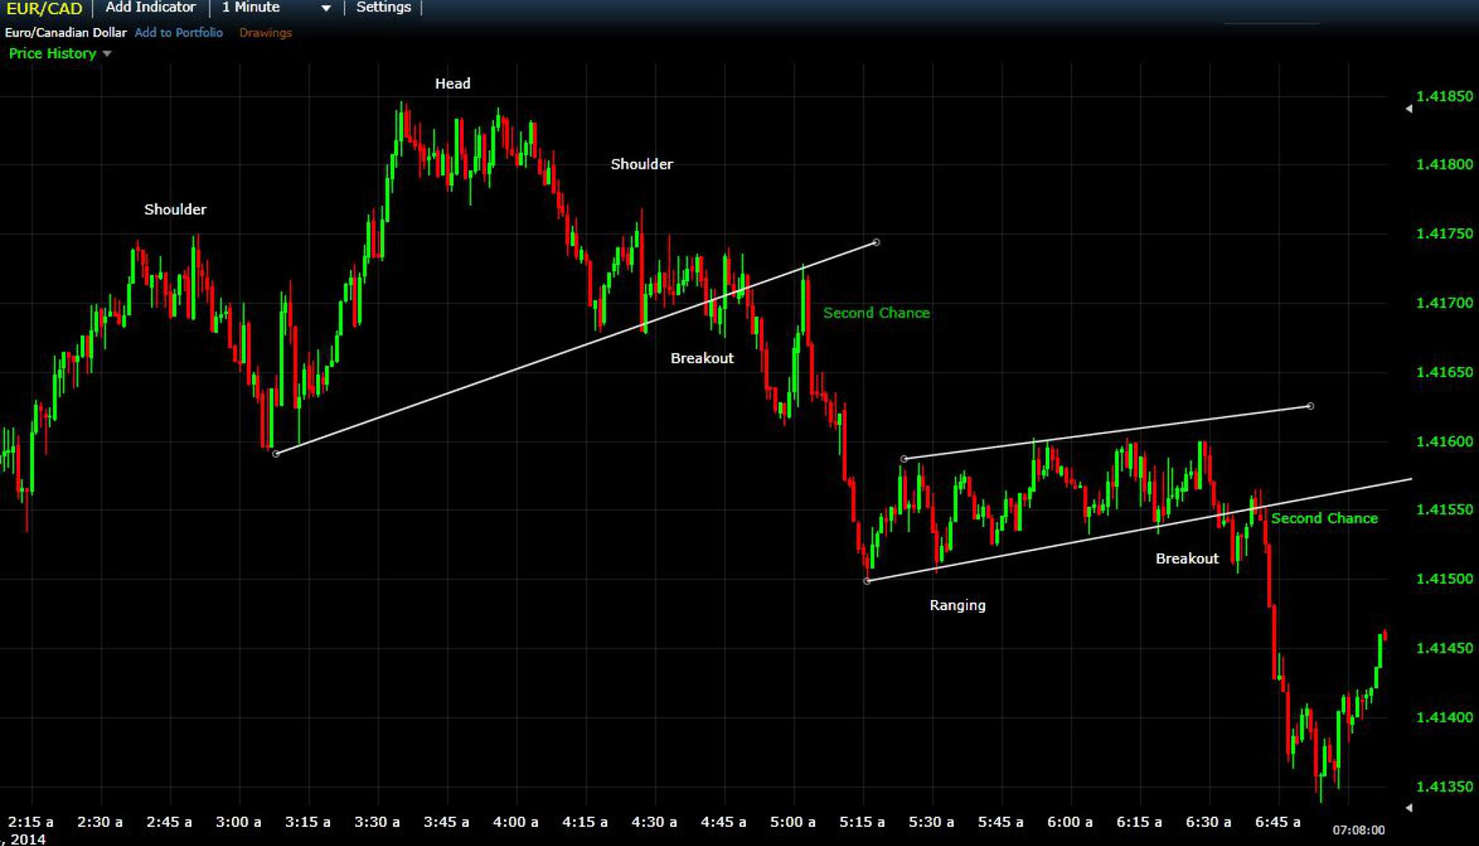The width and height of the screenshot is (1479, 846).
Task: Select the upper green Second Chance label
Action: 876,313
